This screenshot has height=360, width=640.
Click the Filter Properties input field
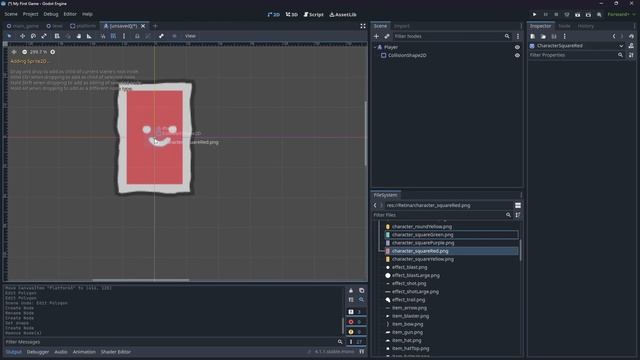click(576, 55)
